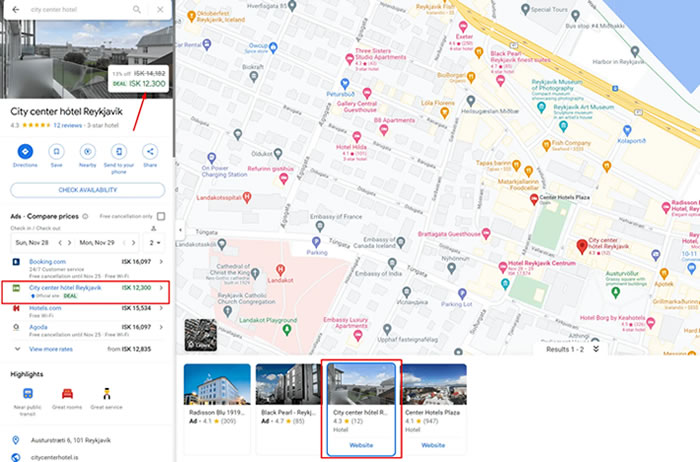Switch to satellite Layers thumbnail
Viewport: 700px width, 462px height.
[x=201, y=335]
